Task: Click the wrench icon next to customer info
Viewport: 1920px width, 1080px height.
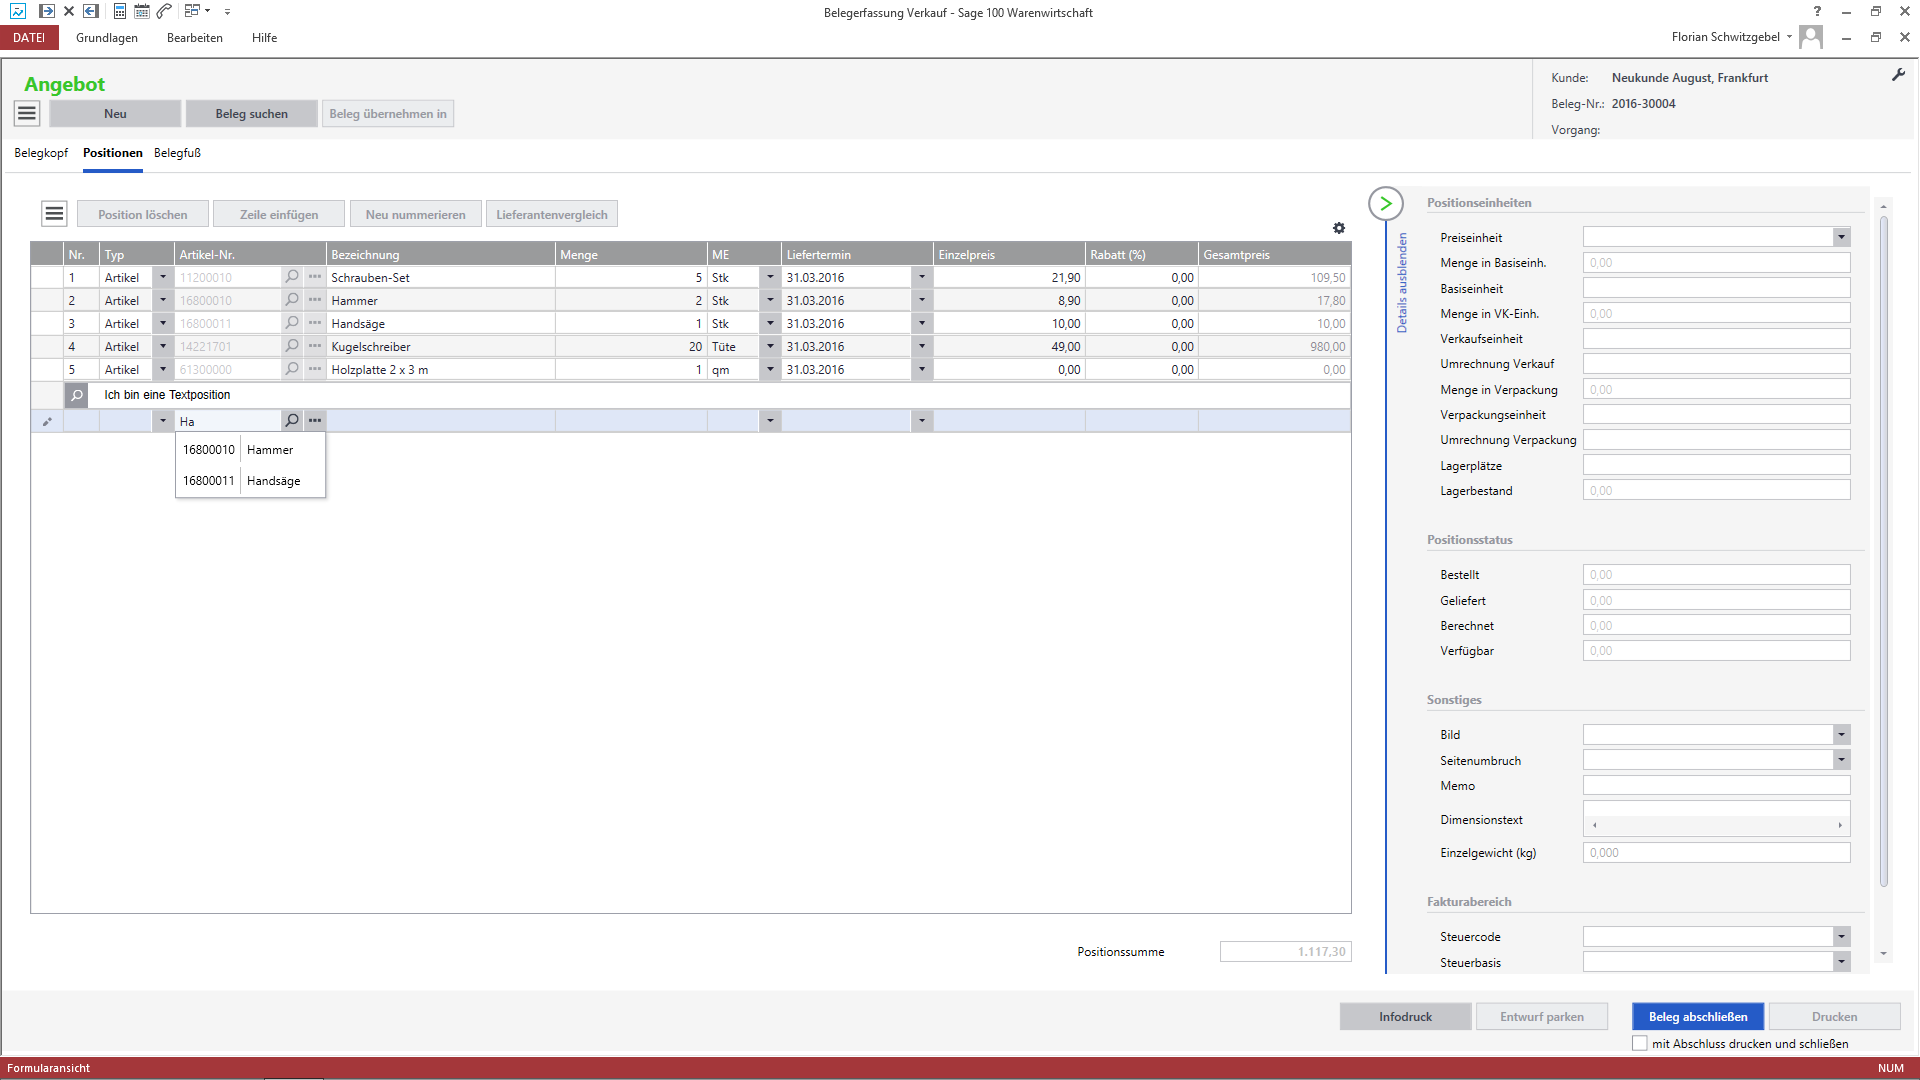Action: pyautogui.click(x=1898, y=76)
